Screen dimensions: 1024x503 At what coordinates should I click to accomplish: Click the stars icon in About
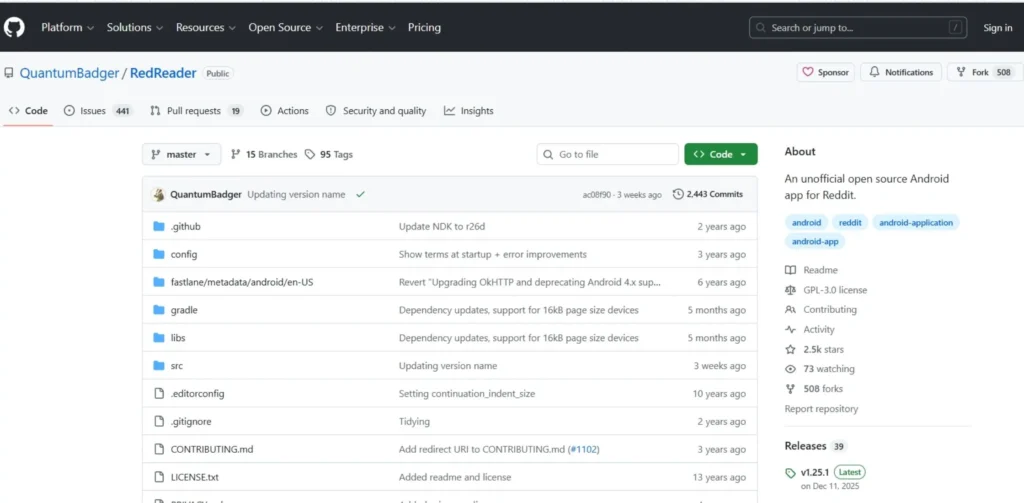[791, 349]
